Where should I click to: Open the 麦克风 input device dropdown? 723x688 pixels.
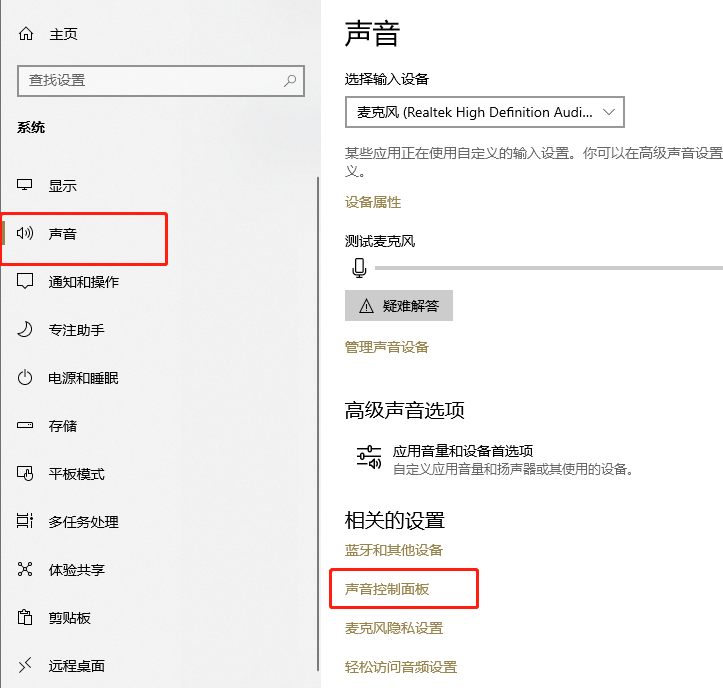pos(484,112)
